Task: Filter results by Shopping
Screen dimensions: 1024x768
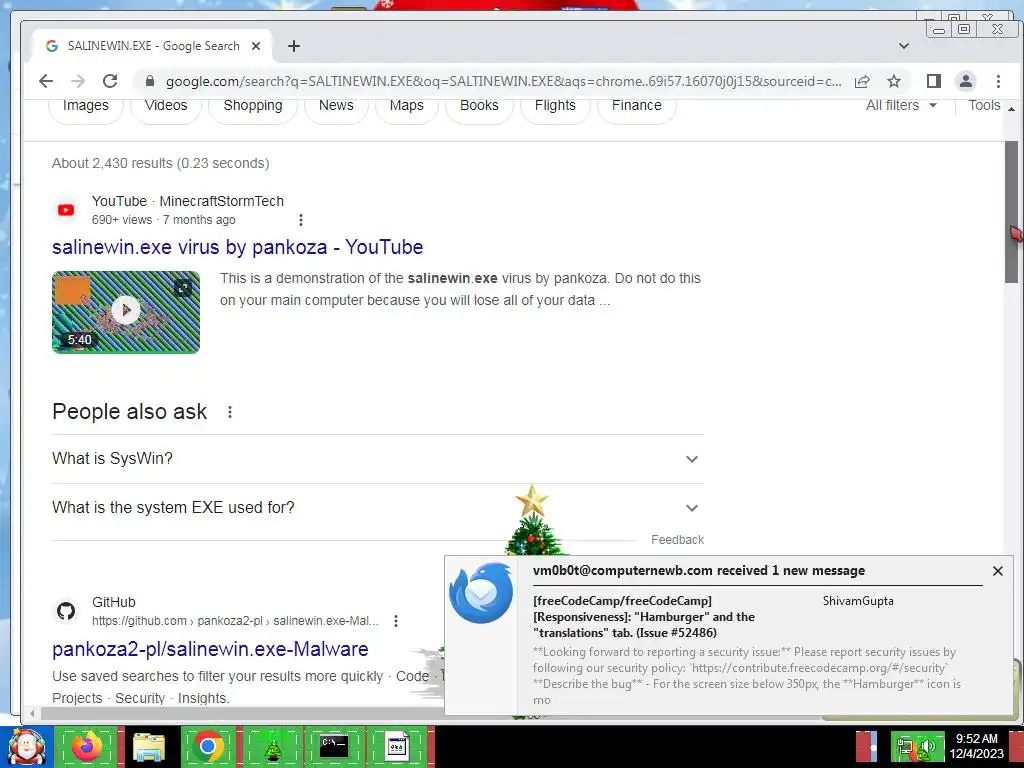Action: (253, 106)
